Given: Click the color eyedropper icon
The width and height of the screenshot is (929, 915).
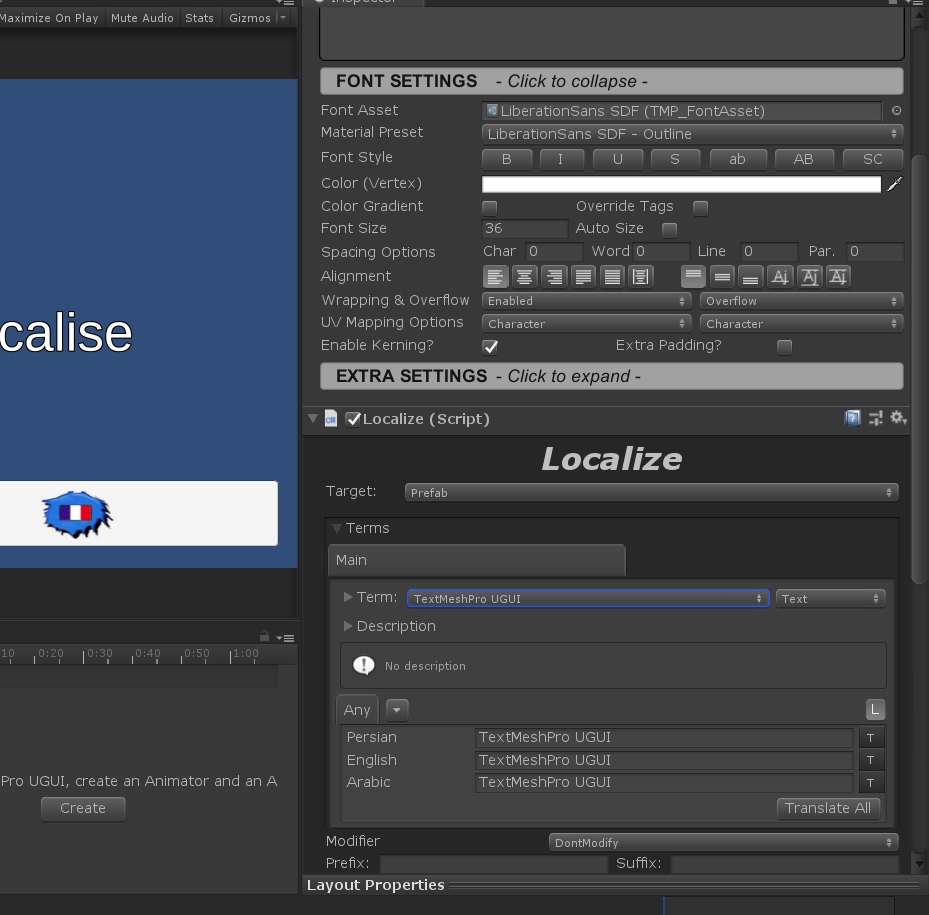Looking at the screenshot, I should tap(894, 184).
